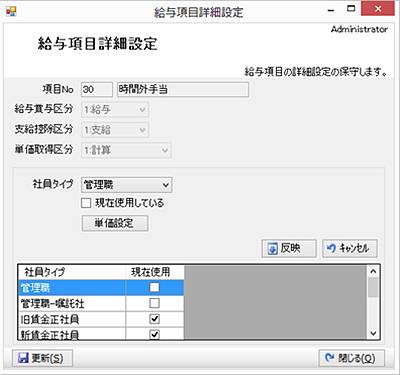Open the 支給控除区分 dropdown

tap(115, 130)
